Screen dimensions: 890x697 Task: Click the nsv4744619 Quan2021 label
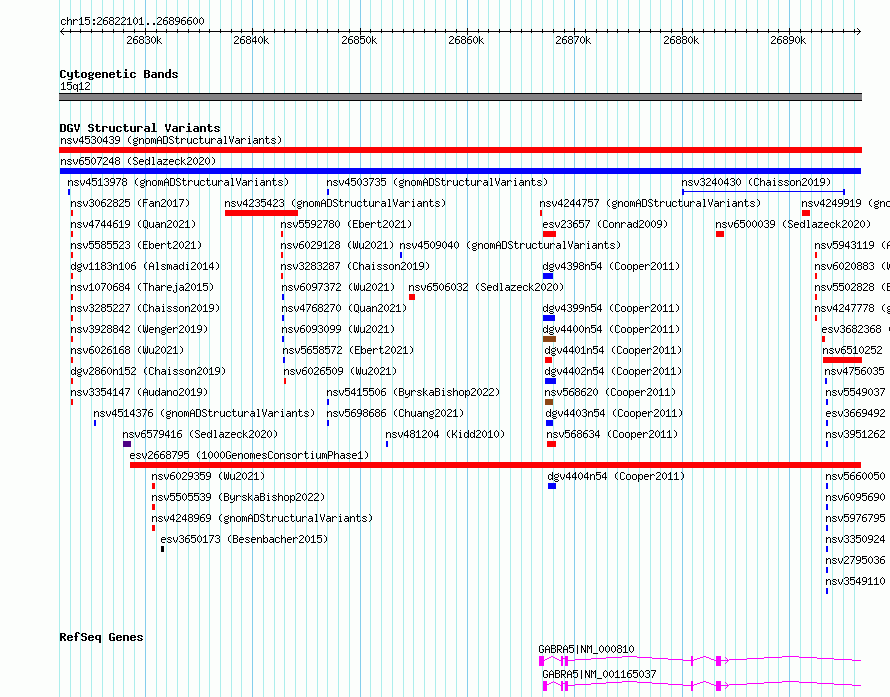click(x=133, y=224)
